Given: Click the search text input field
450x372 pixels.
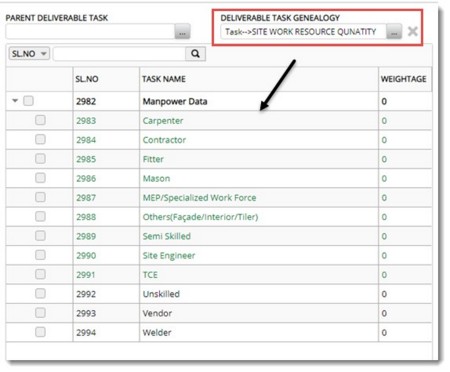Looking at the screenshot, I should [x=119, y=54].
